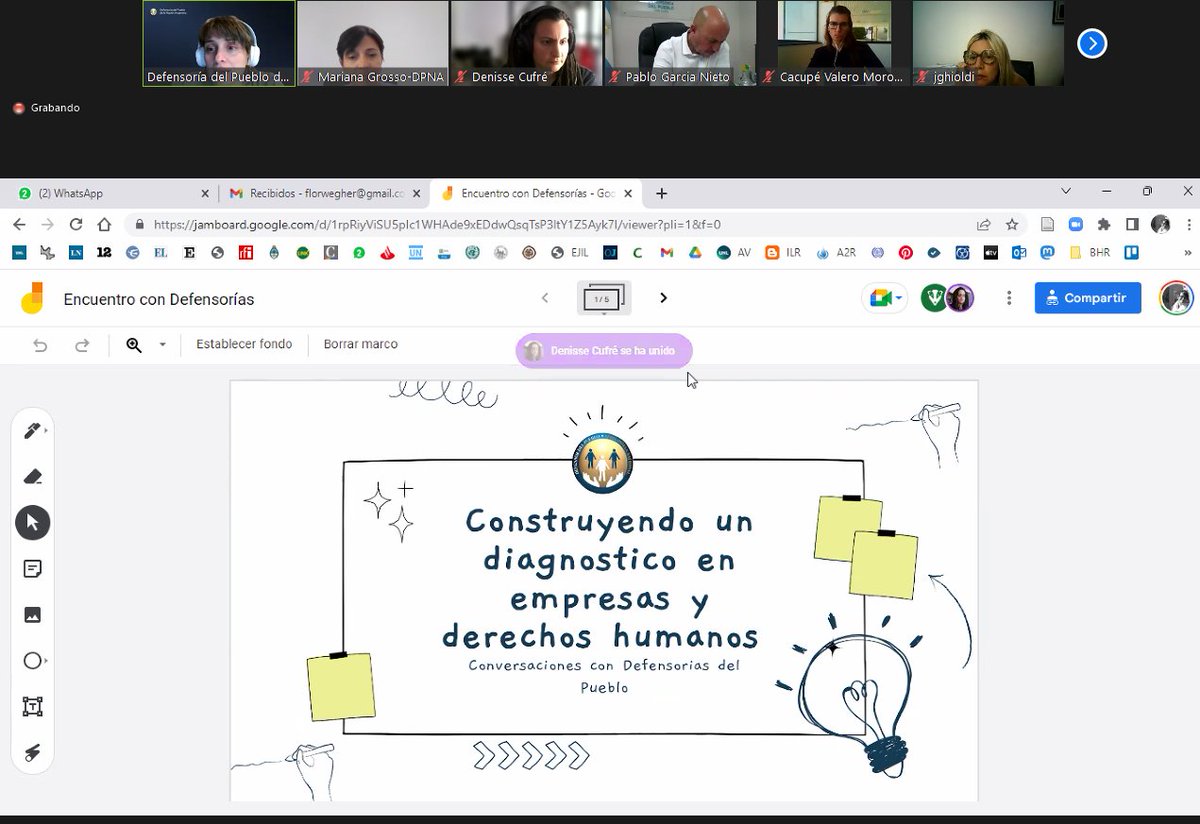Viewport: 1200px width, 824px height.
Task: Go to the previous frame
Action: click(x=545, y=298)
